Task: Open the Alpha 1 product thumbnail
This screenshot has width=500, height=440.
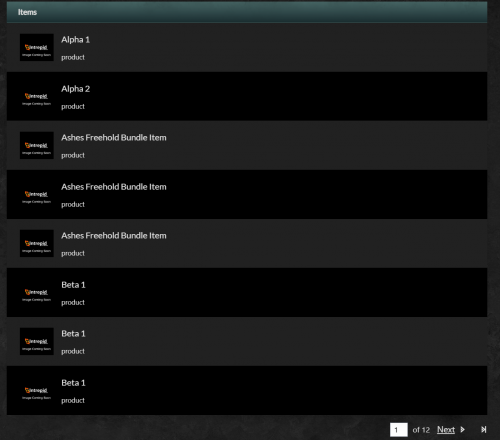Action: coord(37,47)
